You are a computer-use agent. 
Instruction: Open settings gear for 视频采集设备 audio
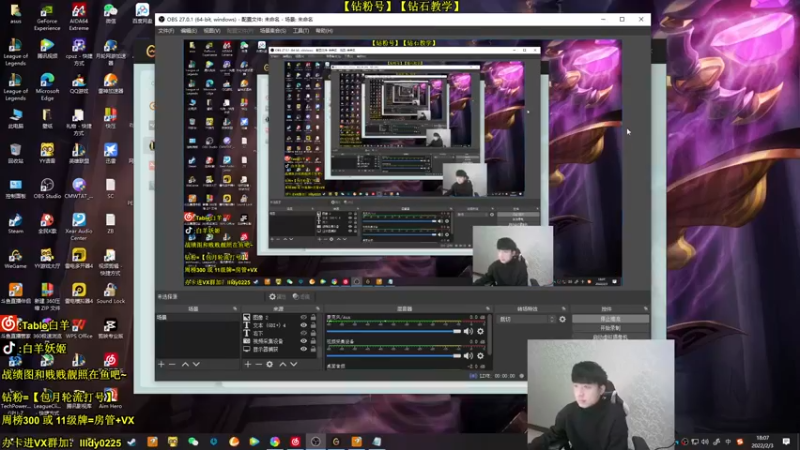[480, 356]
